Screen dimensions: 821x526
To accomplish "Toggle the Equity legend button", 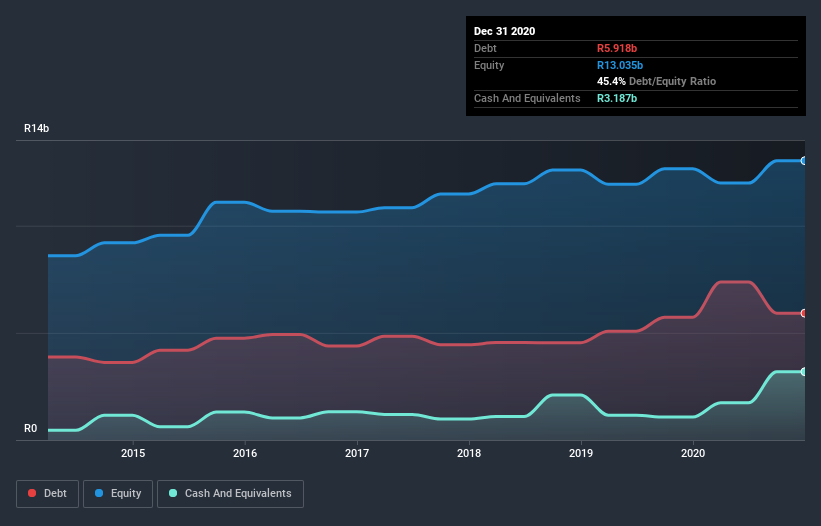I will [118, 494].
